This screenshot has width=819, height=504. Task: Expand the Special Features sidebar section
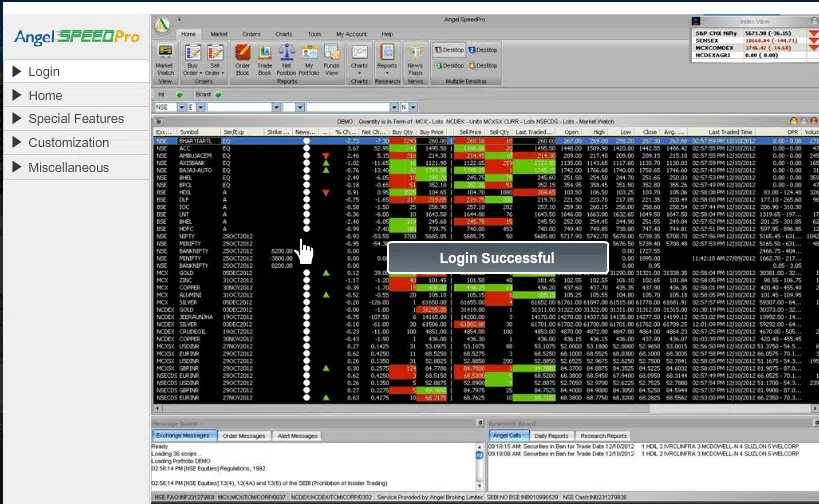point(76,119)
